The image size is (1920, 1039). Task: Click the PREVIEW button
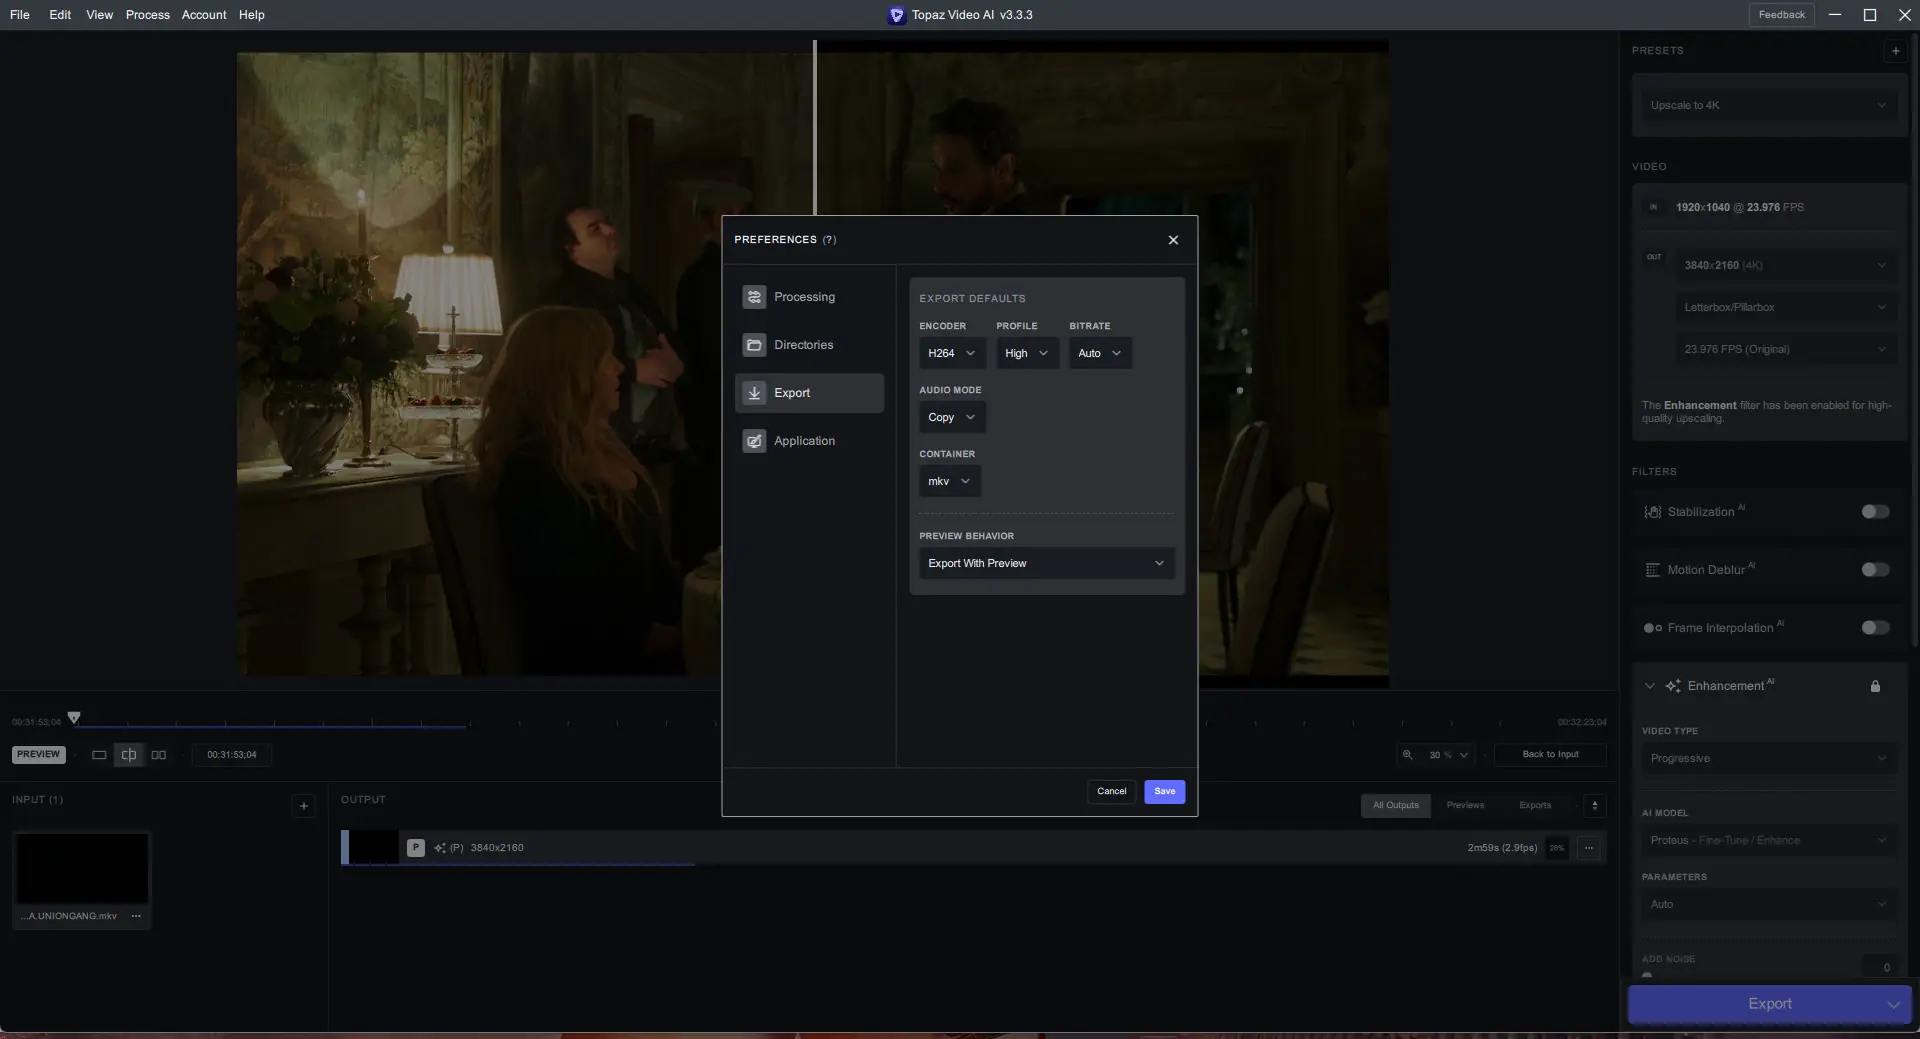[38, 755]
